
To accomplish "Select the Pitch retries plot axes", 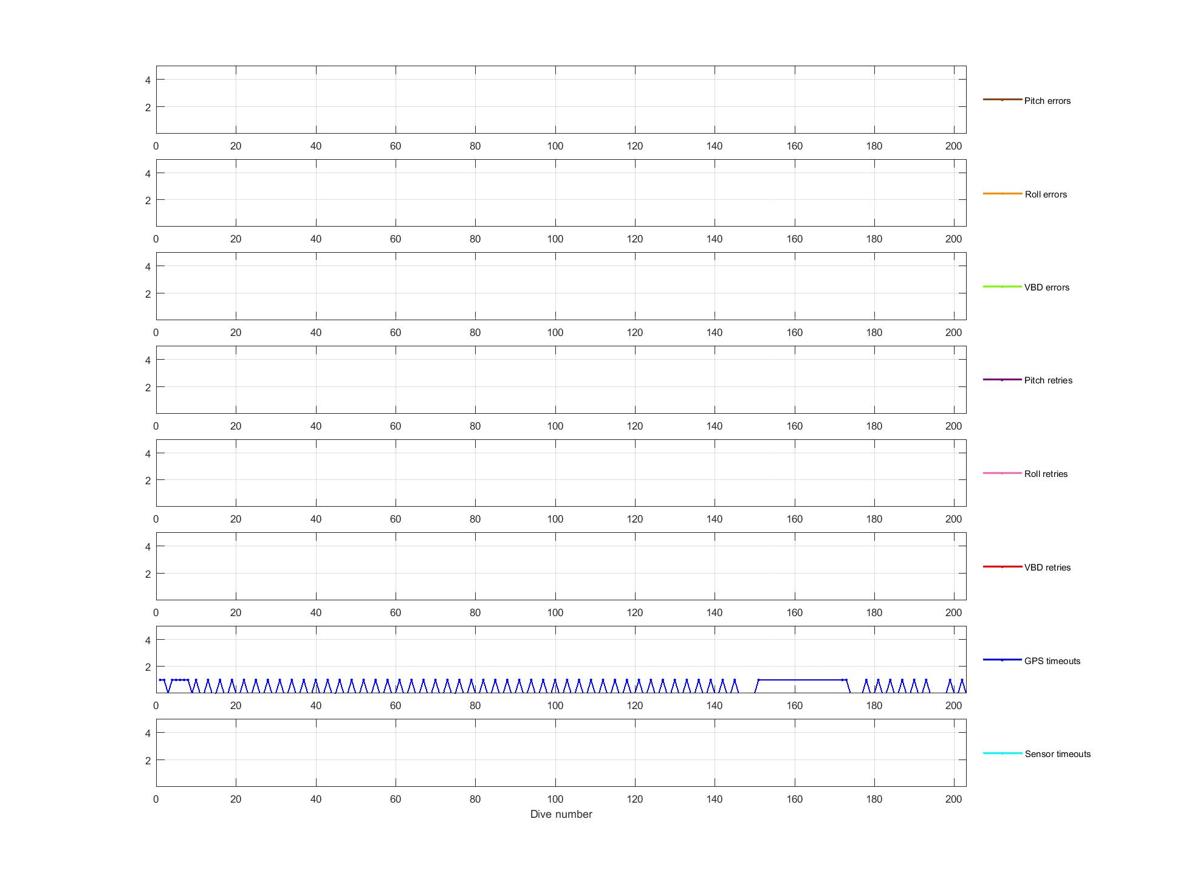I will coord(561,380).
